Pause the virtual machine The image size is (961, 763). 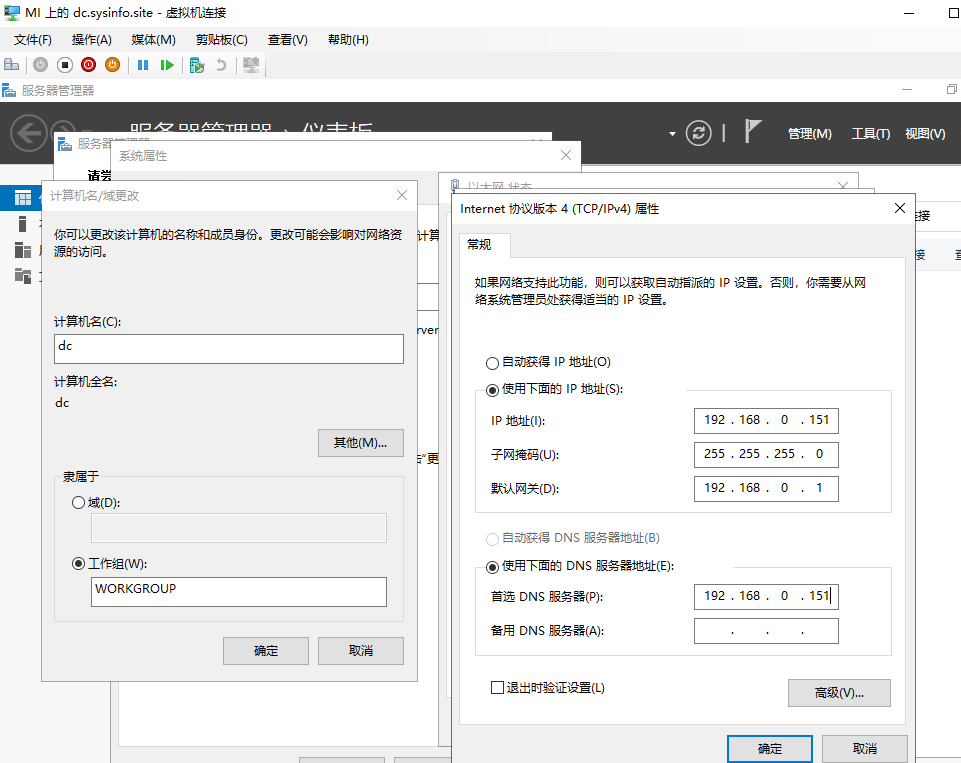point(141,64)
